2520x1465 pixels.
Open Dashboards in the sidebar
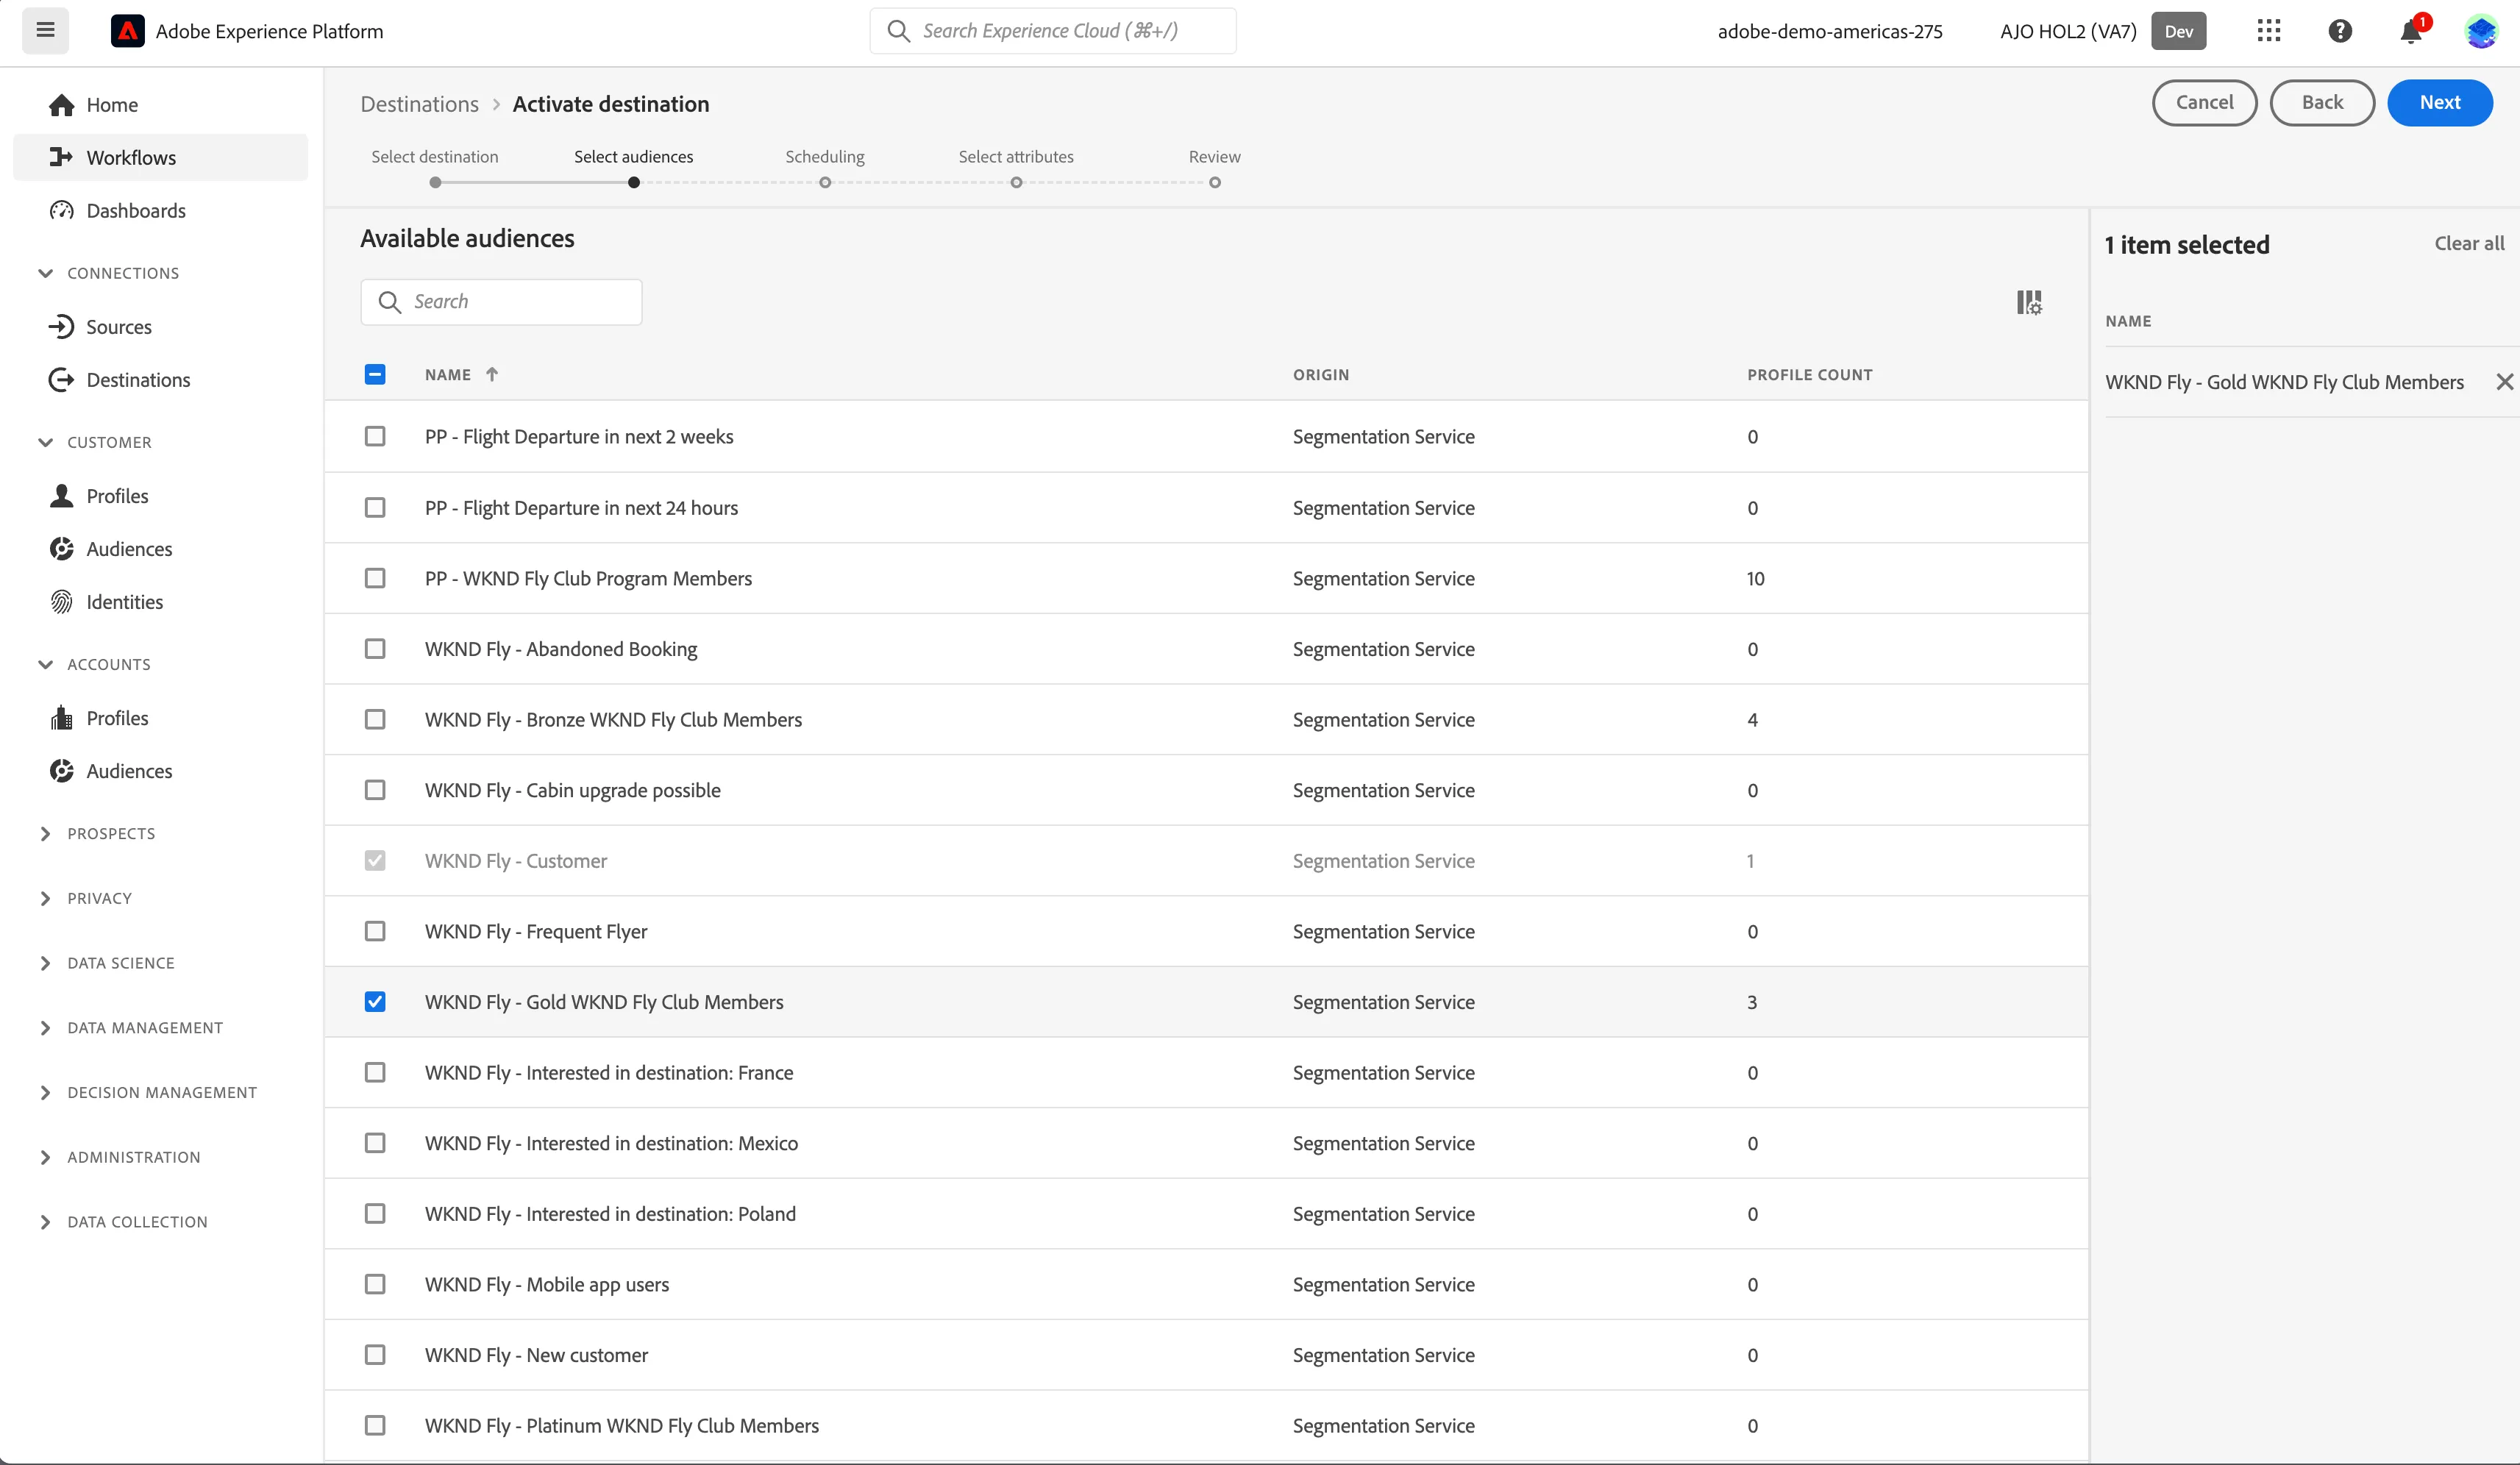coord(136,211)
